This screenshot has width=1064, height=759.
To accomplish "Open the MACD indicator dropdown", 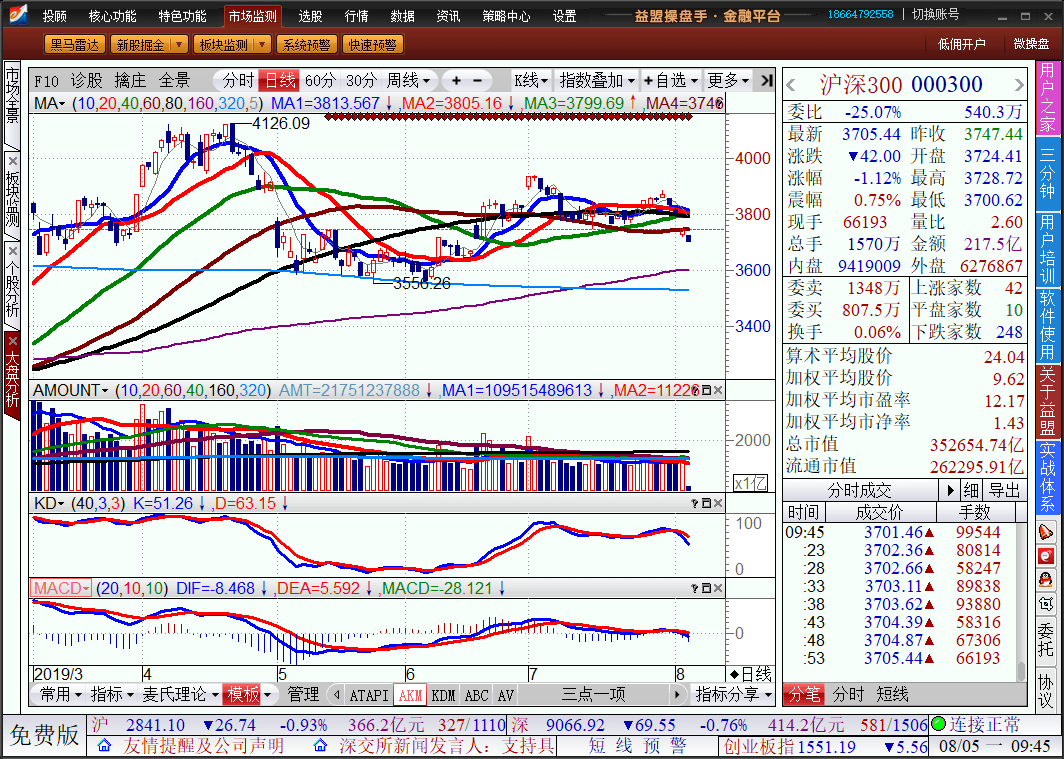I will click(61, 588).
